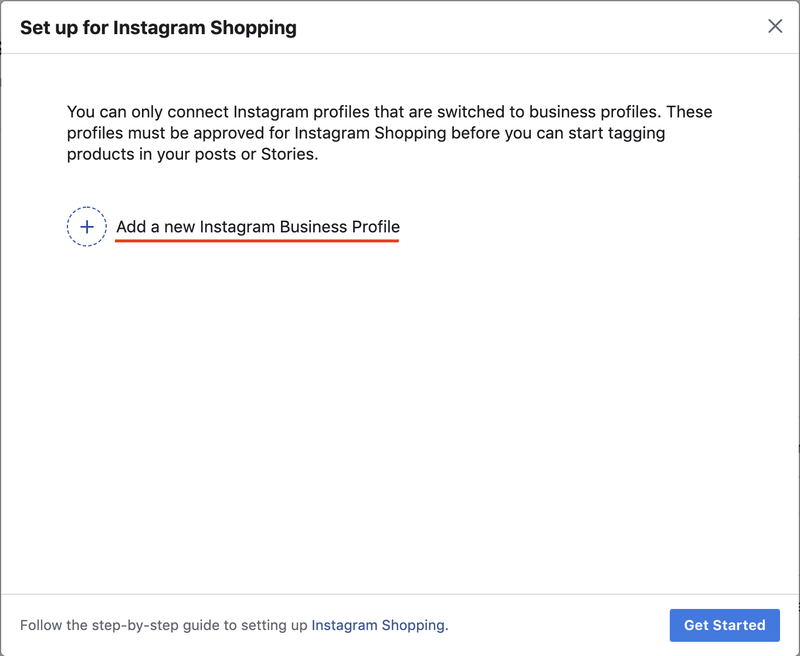Select the plus sign beside Add profile

(87, 227)
